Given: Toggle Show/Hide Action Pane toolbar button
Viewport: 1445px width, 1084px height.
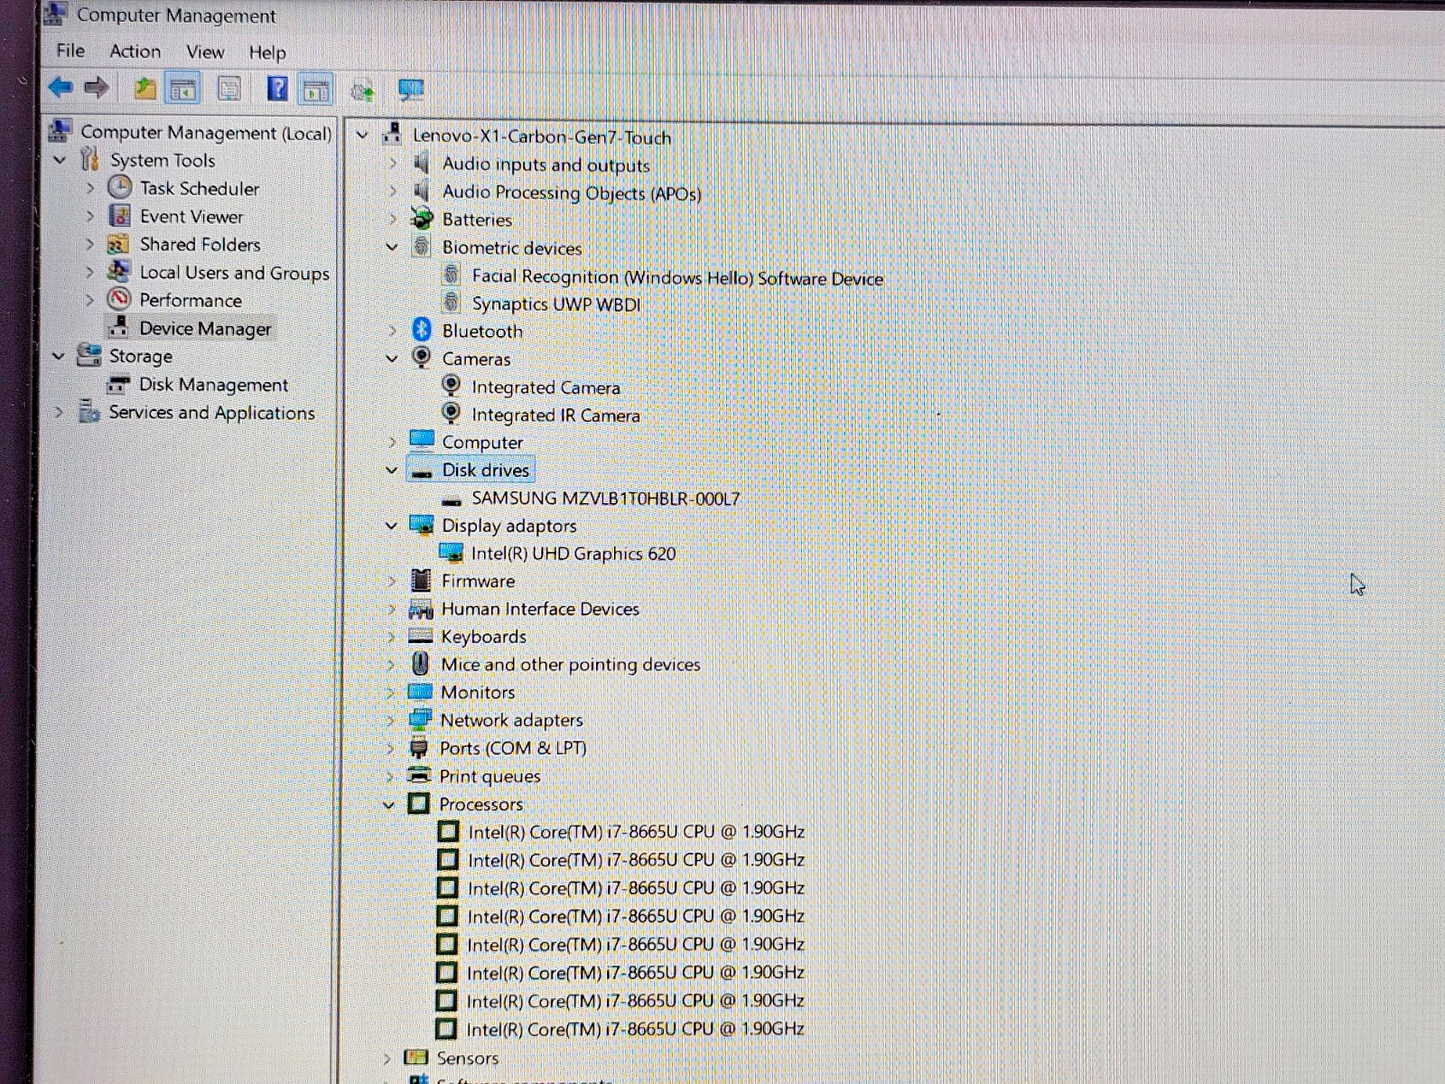Looking at the screenshot, I should 316,90.
